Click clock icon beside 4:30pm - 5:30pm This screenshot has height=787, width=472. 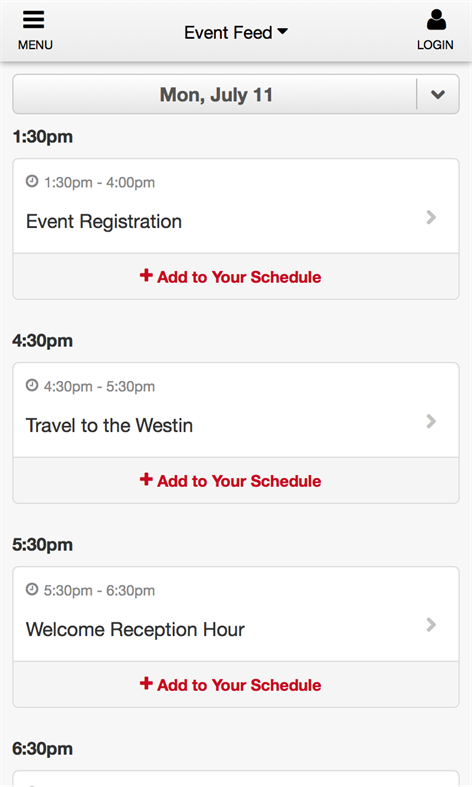point(32,385)
